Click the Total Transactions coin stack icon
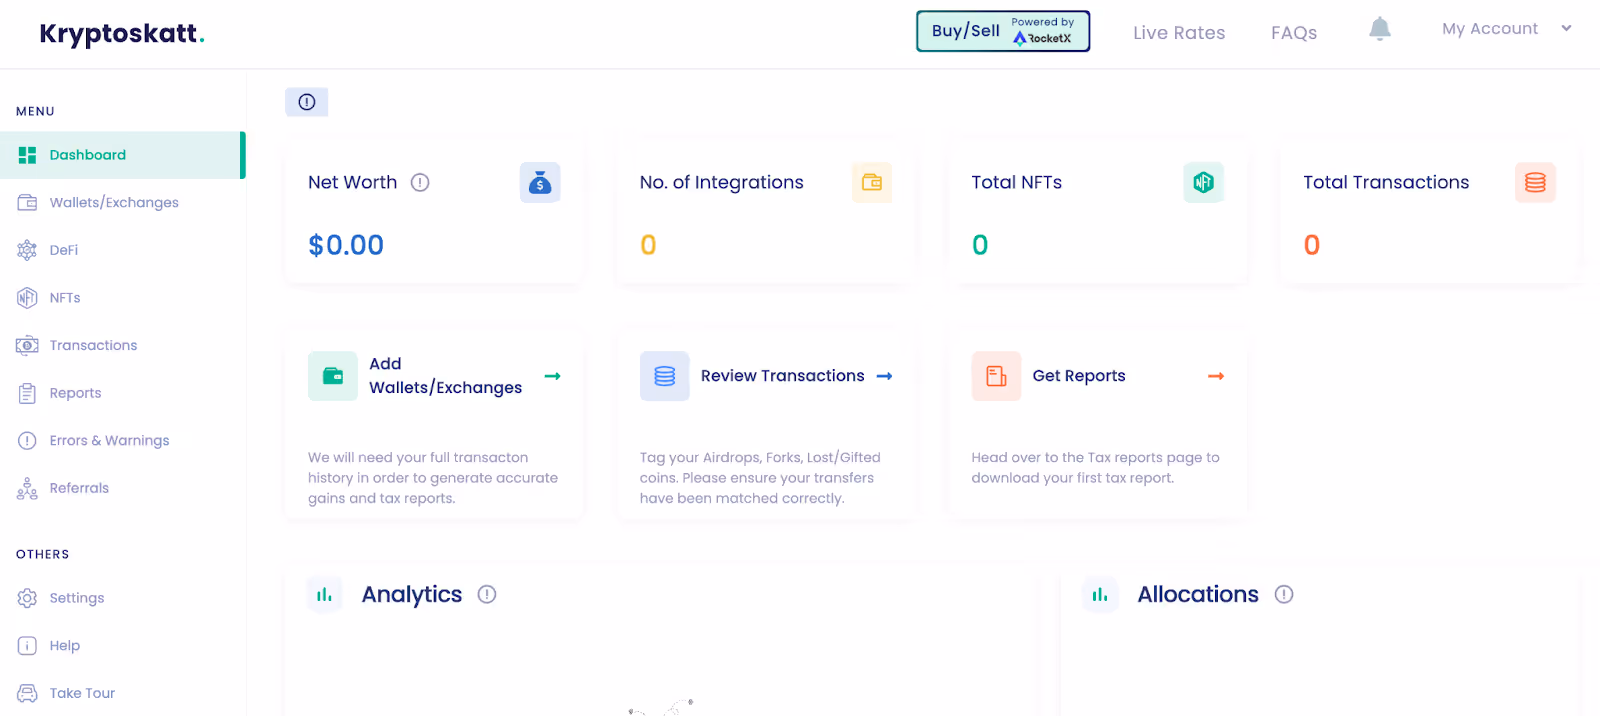This screenshot has height=716, width=1600. point(1535,183)
